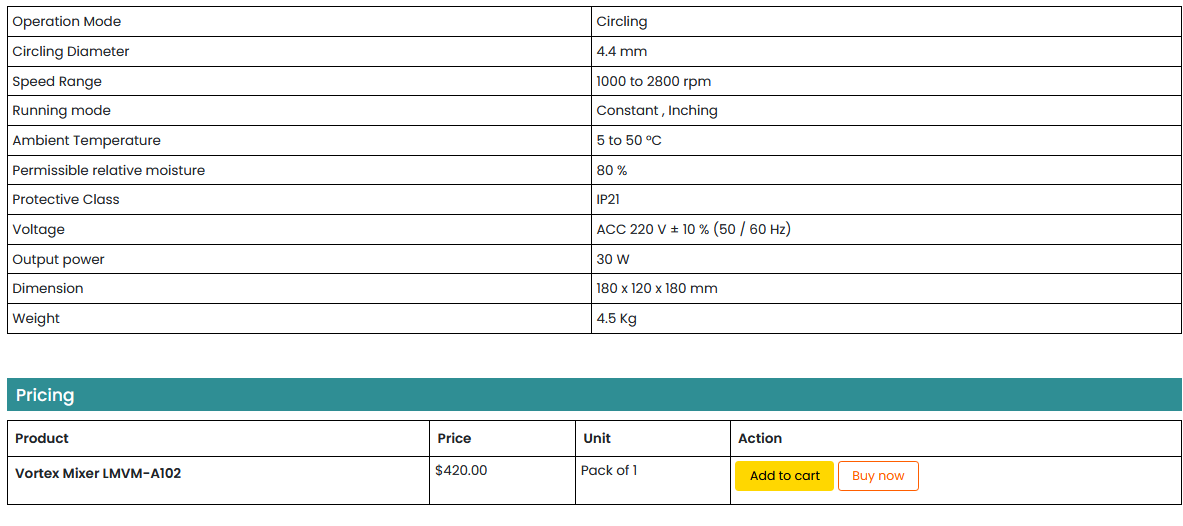Select the Constant, Inching running mode value
The height and width of the screenshot is (526, 1183).
tap(657, 111)
